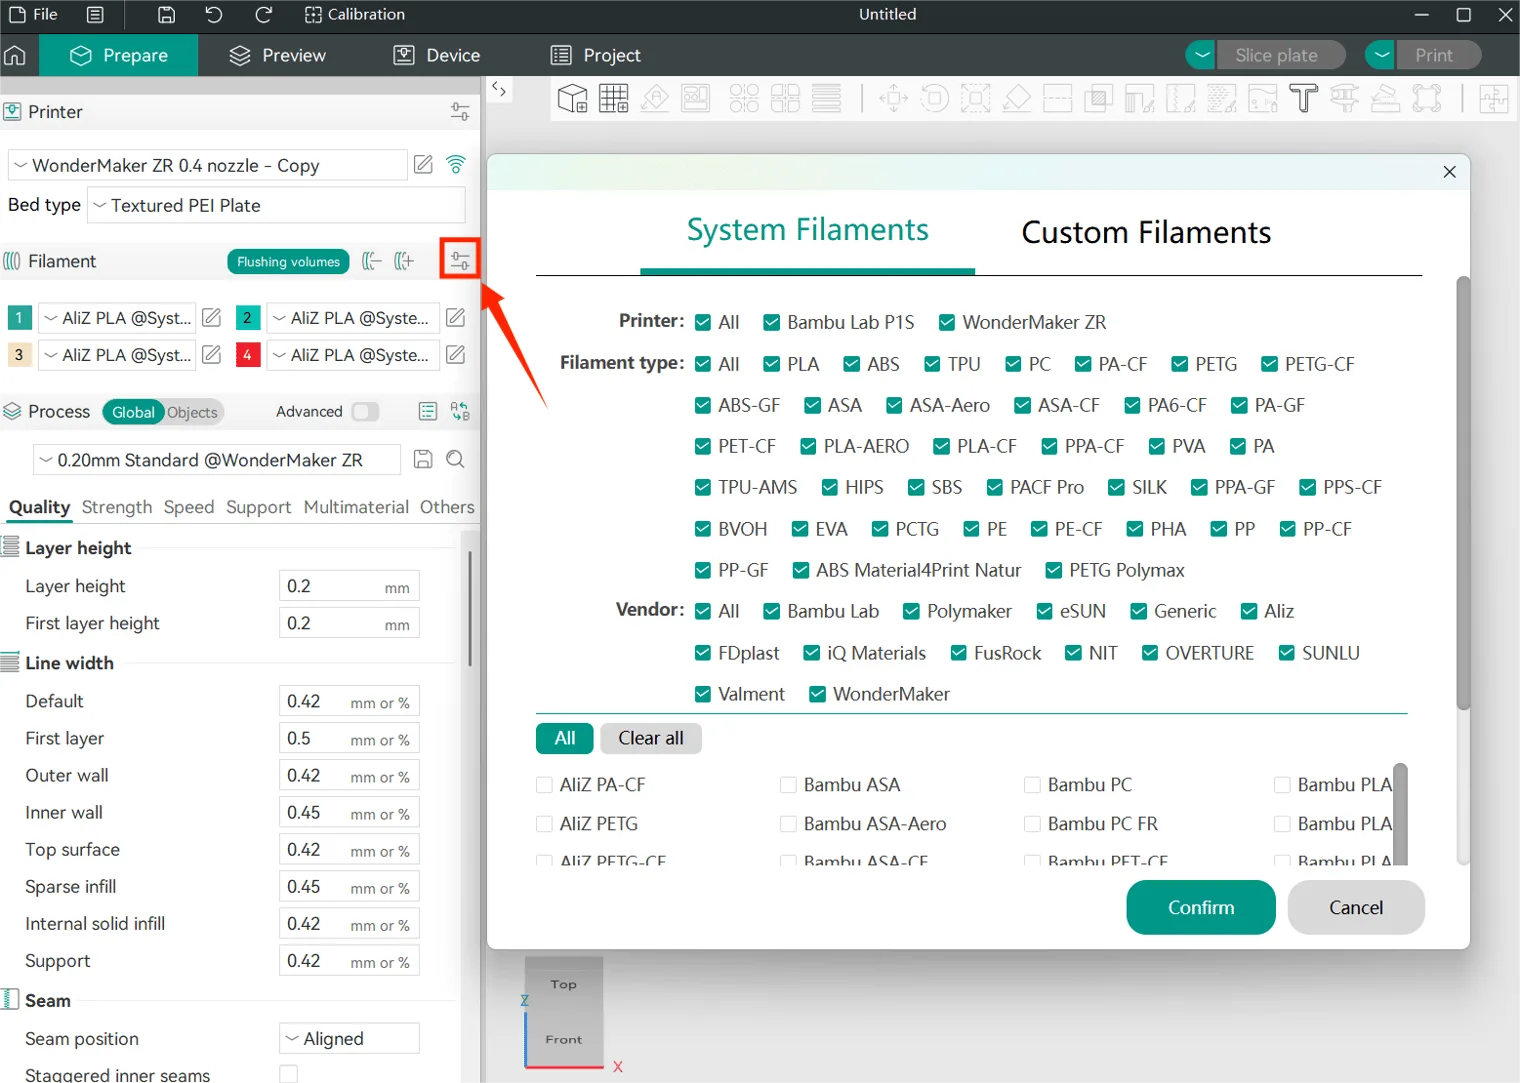Viewport: 1520px width, 1083px height.
Task: Click the Layer height input field
Action: click(349, 586)
